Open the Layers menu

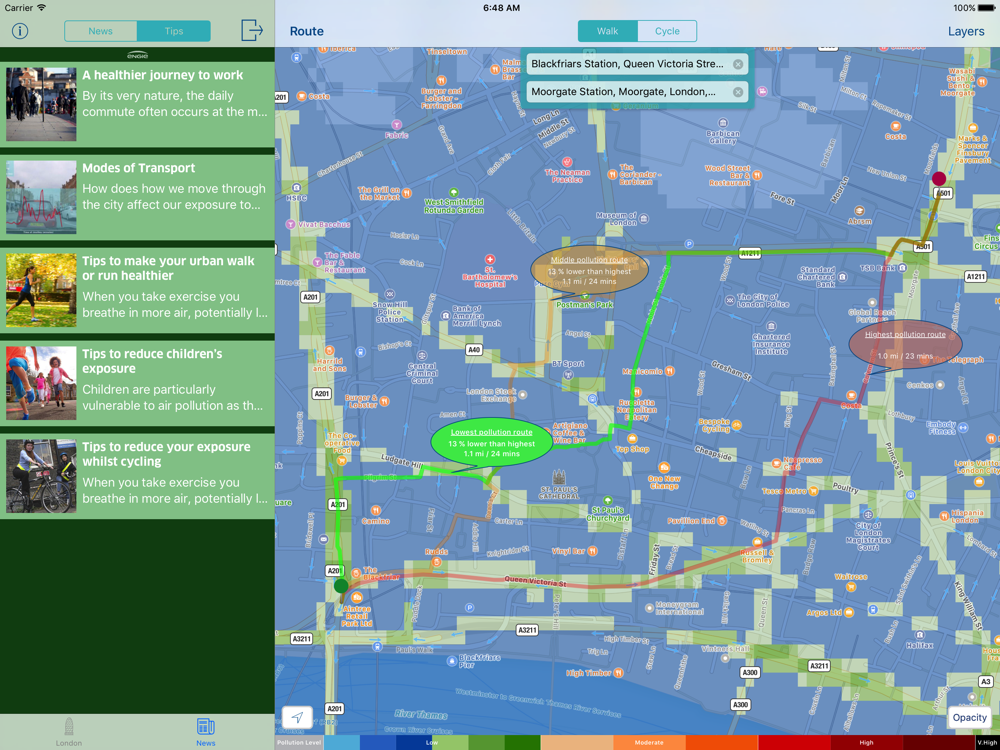966,31
